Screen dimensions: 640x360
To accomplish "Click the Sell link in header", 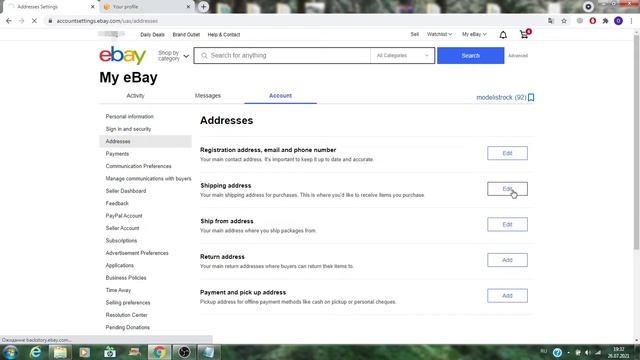I will pos(414,34).
